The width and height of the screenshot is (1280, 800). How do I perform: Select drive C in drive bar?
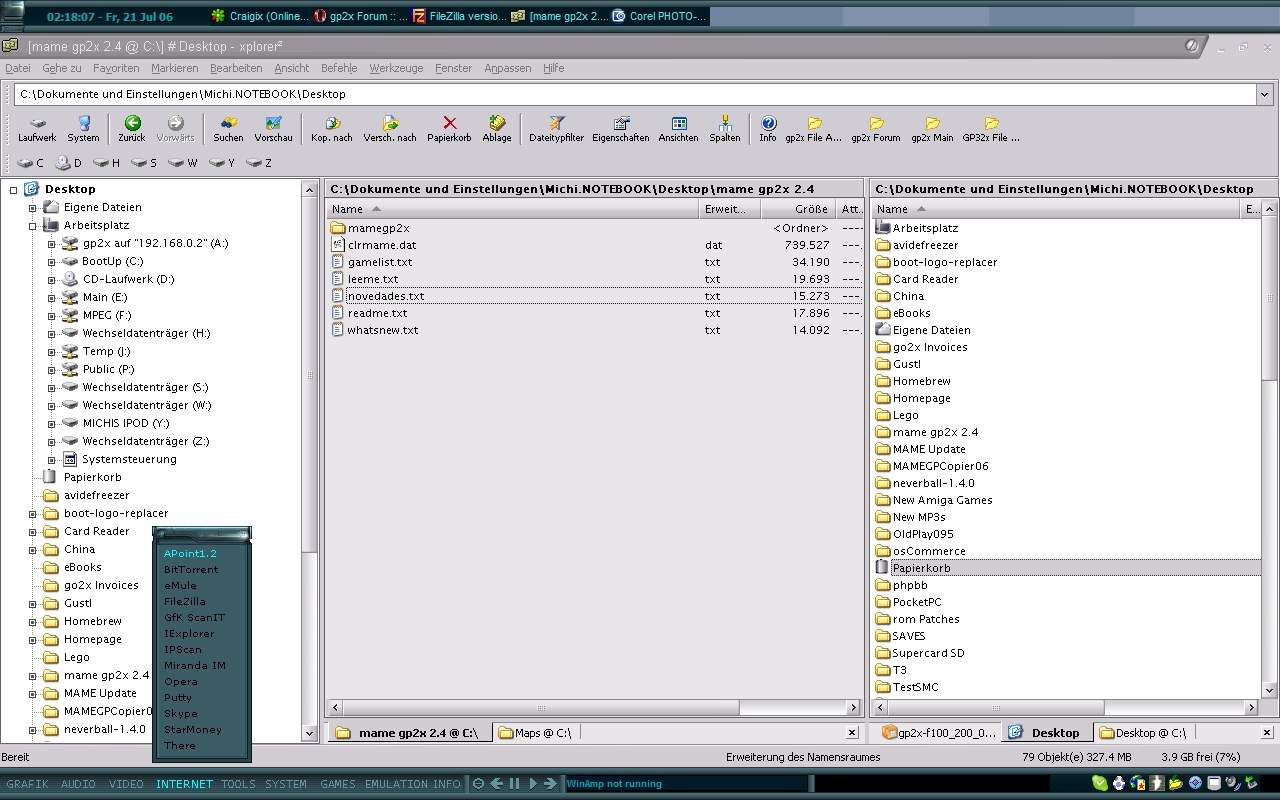(31, 163)
